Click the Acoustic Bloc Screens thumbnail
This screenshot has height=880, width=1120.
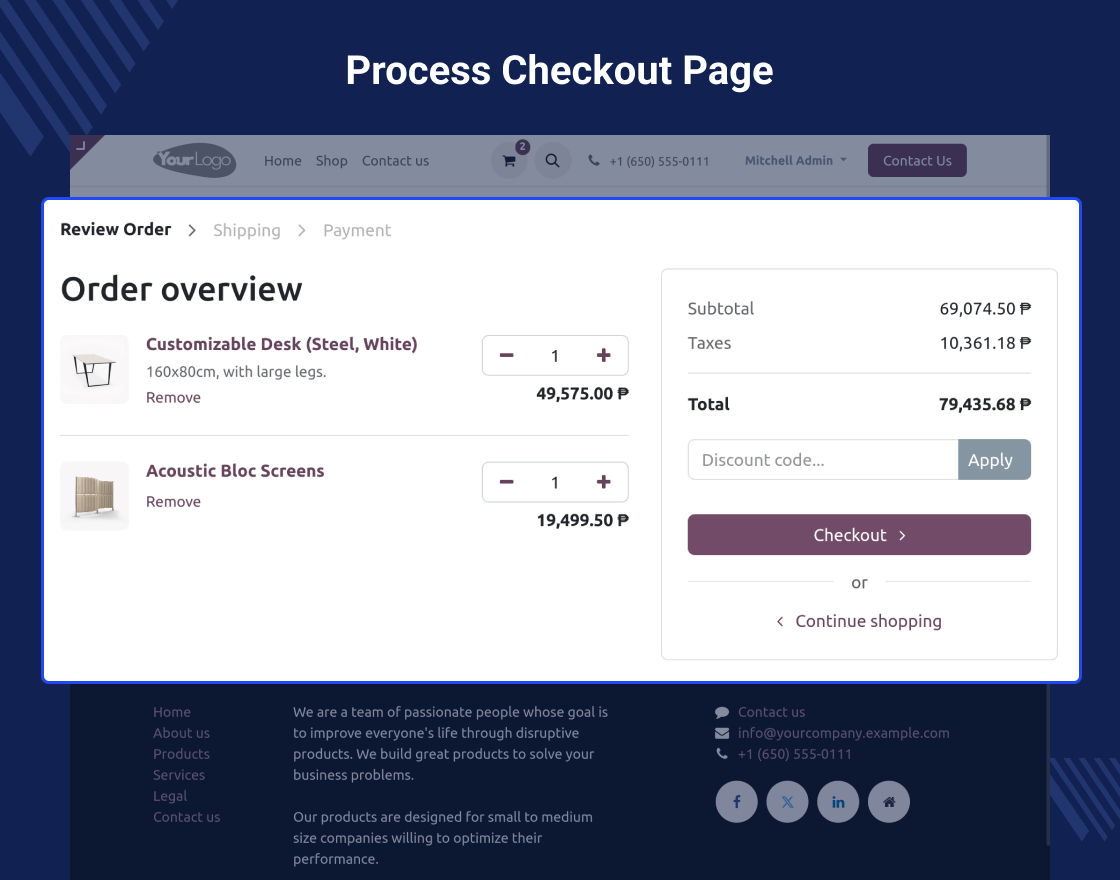(94, 496)
